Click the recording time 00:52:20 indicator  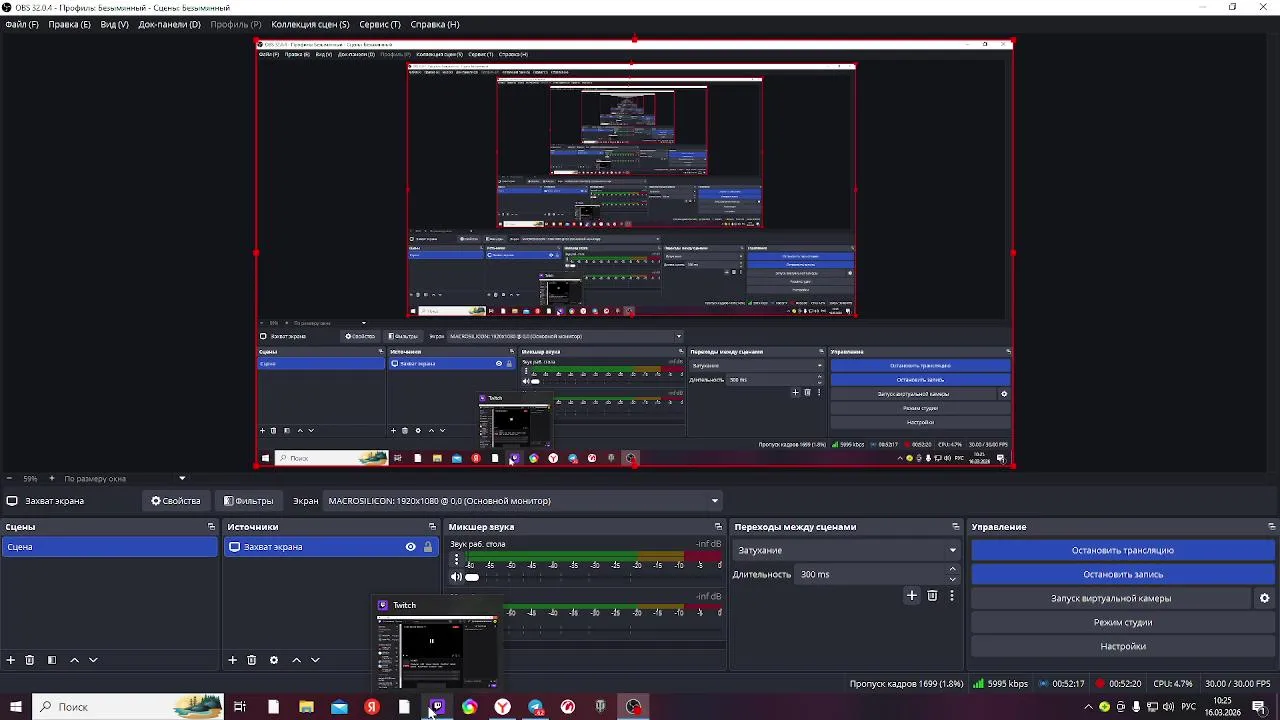click(x=1118, y=684)
